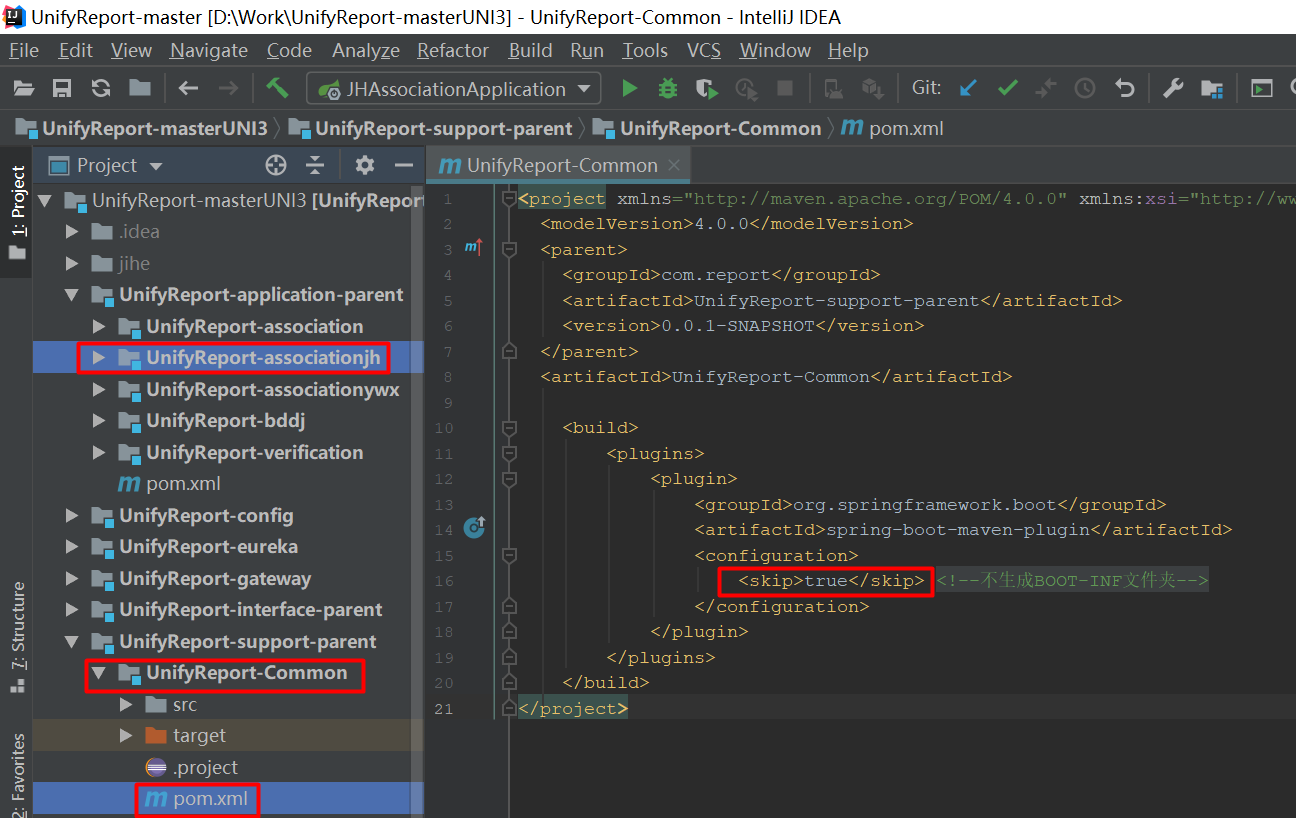The height and width of the screenshot is (818, 1296).
Task: Click the Maven parent gutter icon on line 3
Action: [474, 248]
